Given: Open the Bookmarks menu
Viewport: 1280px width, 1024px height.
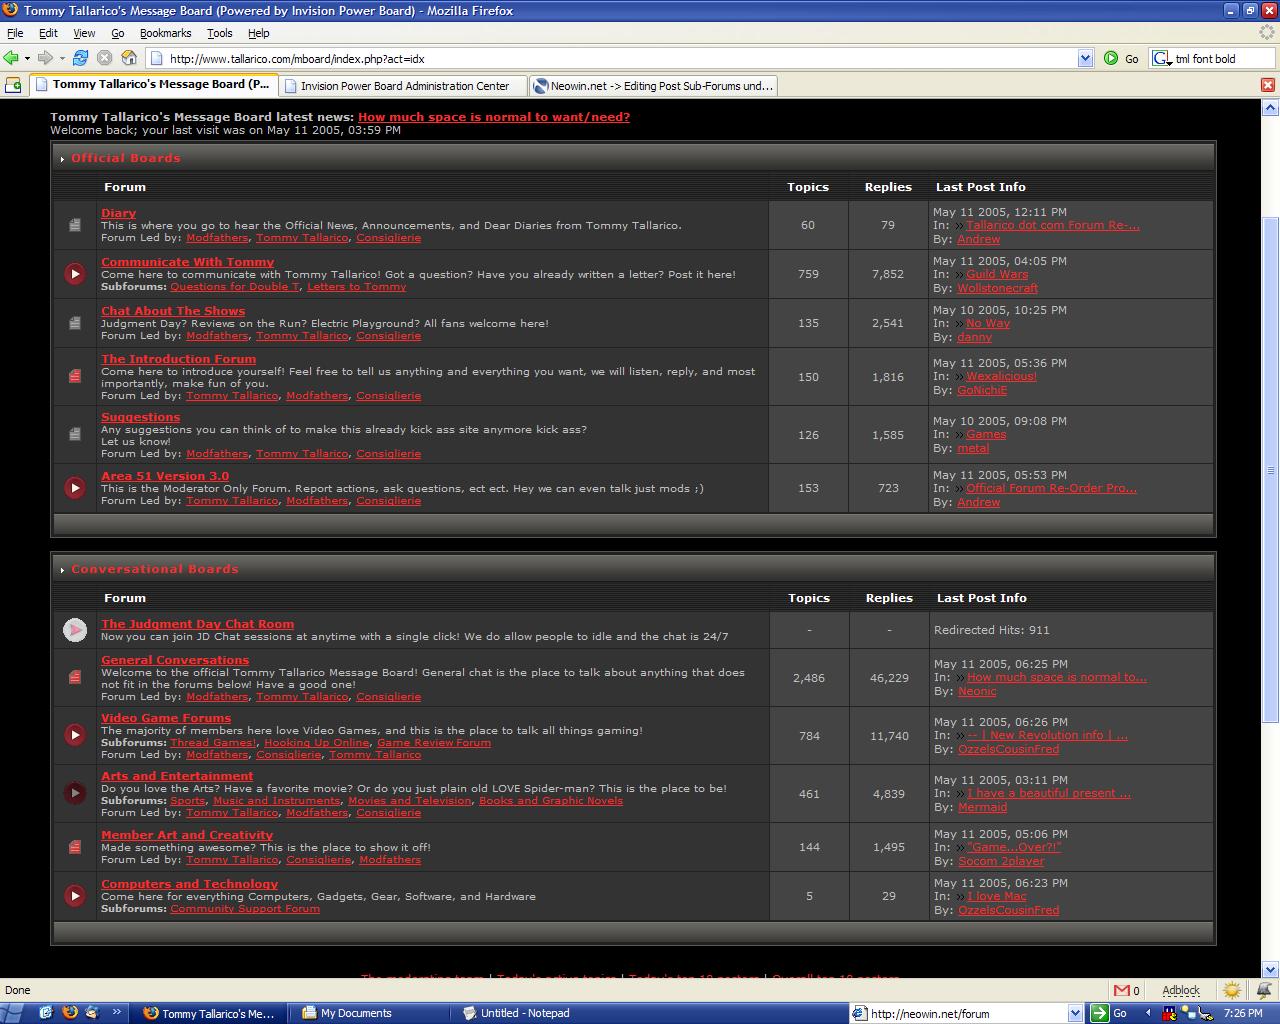Looking at the screenshot, I should (x=165, y=32).
